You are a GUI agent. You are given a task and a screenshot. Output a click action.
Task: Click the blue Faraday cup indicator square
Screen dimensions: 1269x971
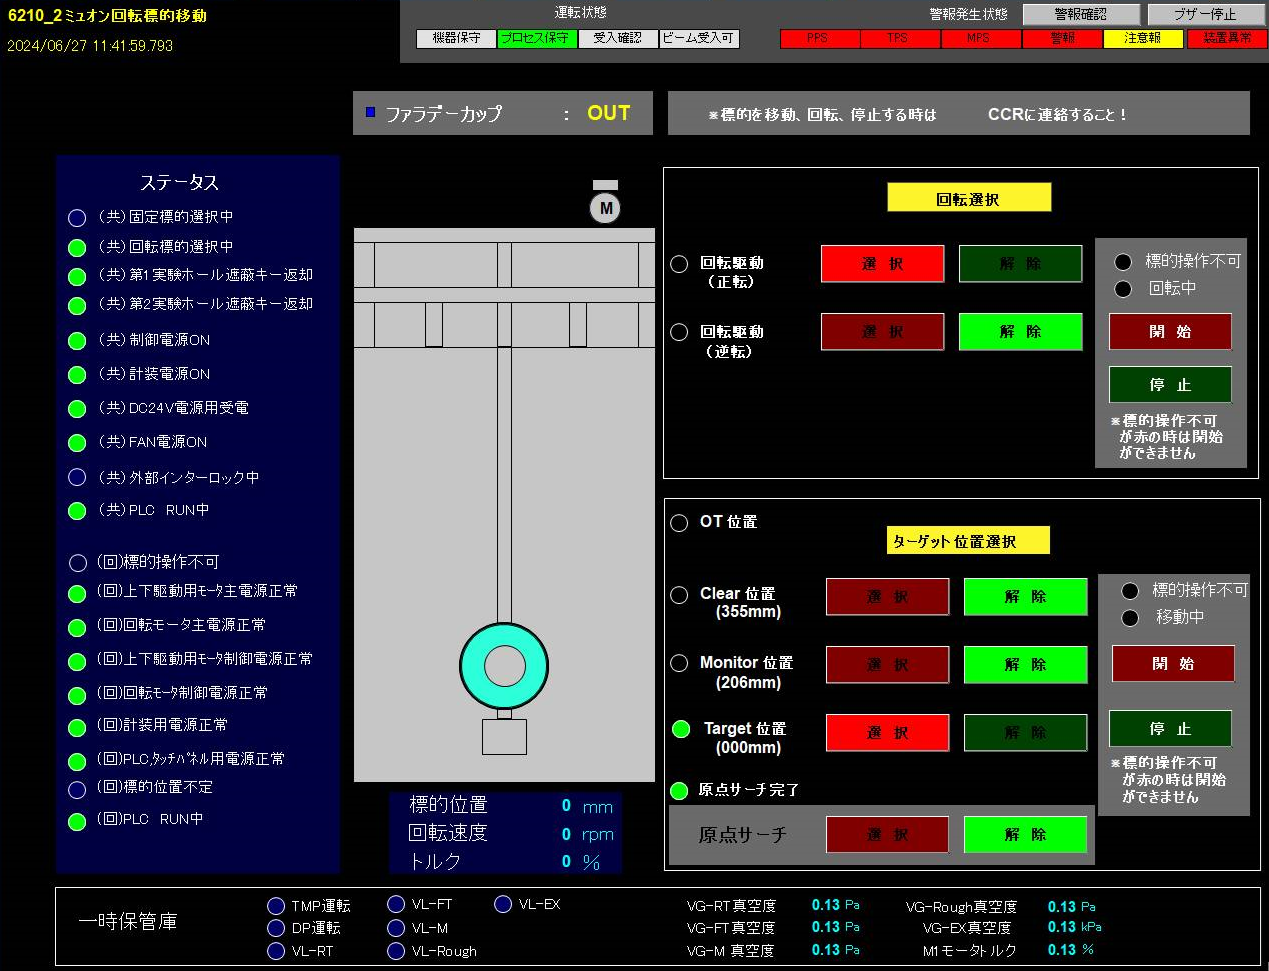pos(371,112)
